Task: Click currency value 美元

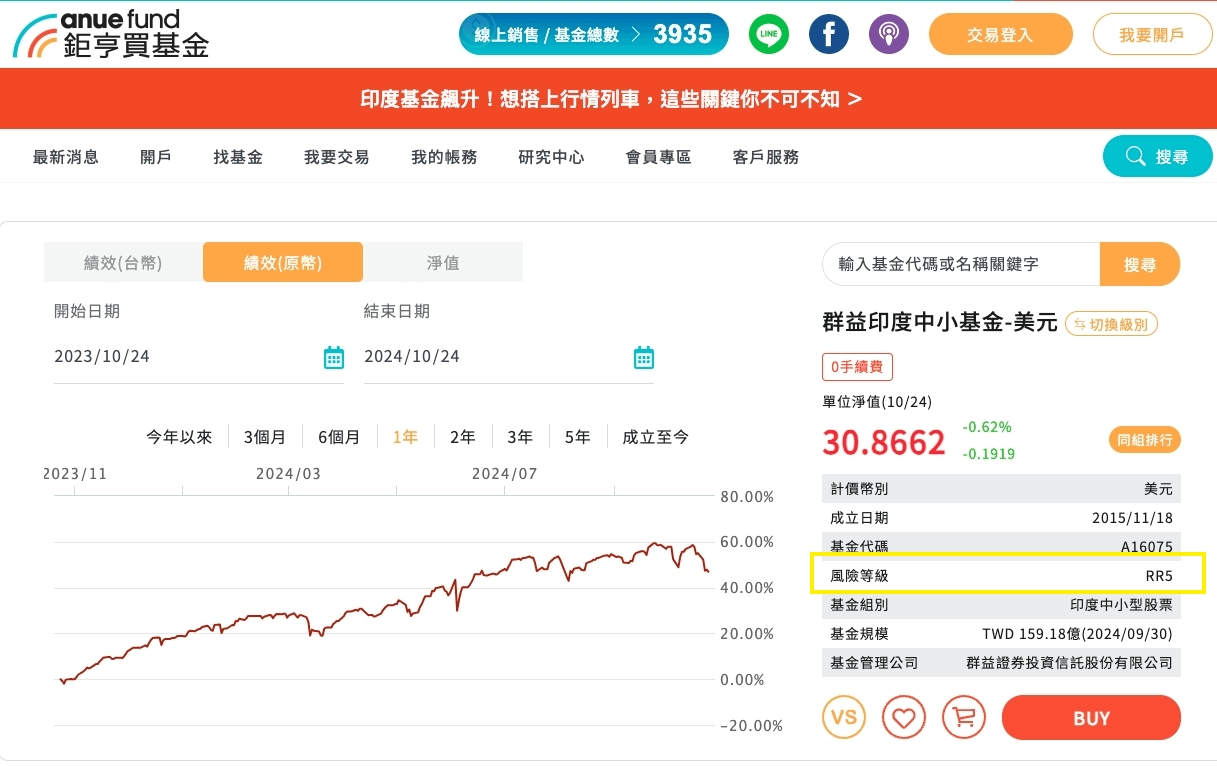Action: (x=1159, y=489)
